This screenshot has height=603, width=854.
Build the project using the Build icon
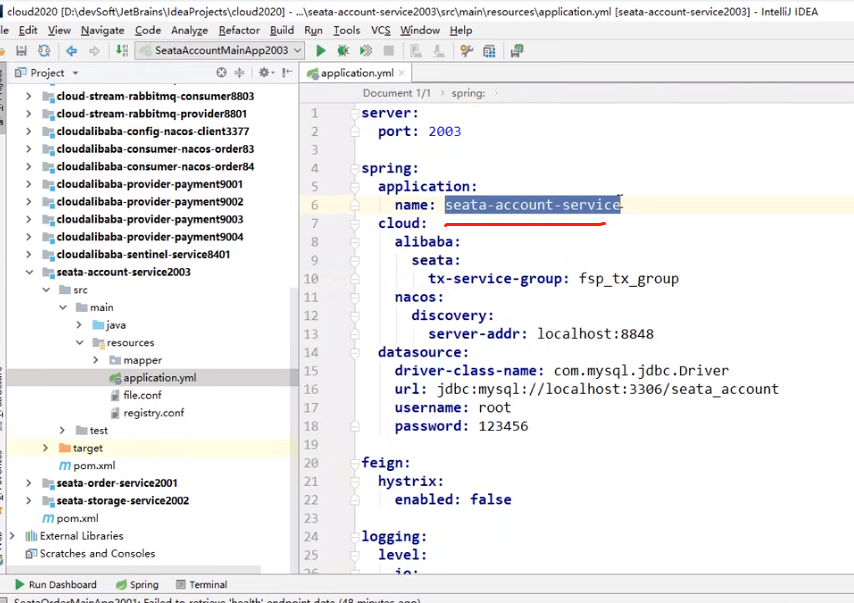(122, 50)
